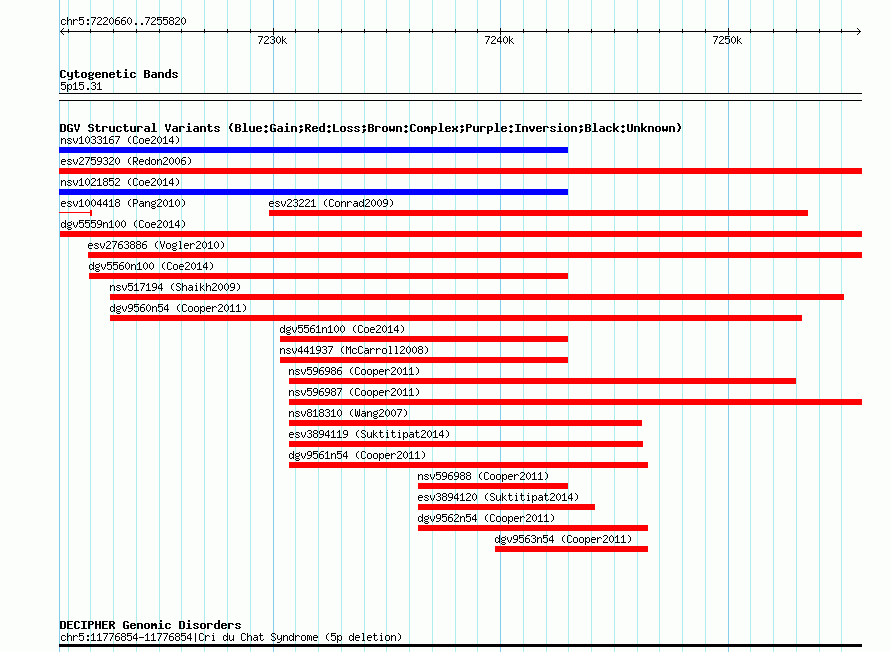Select the blue gain bar under nsv1033167
Viewport: 890px width, 652px height.
pos(313,150)
